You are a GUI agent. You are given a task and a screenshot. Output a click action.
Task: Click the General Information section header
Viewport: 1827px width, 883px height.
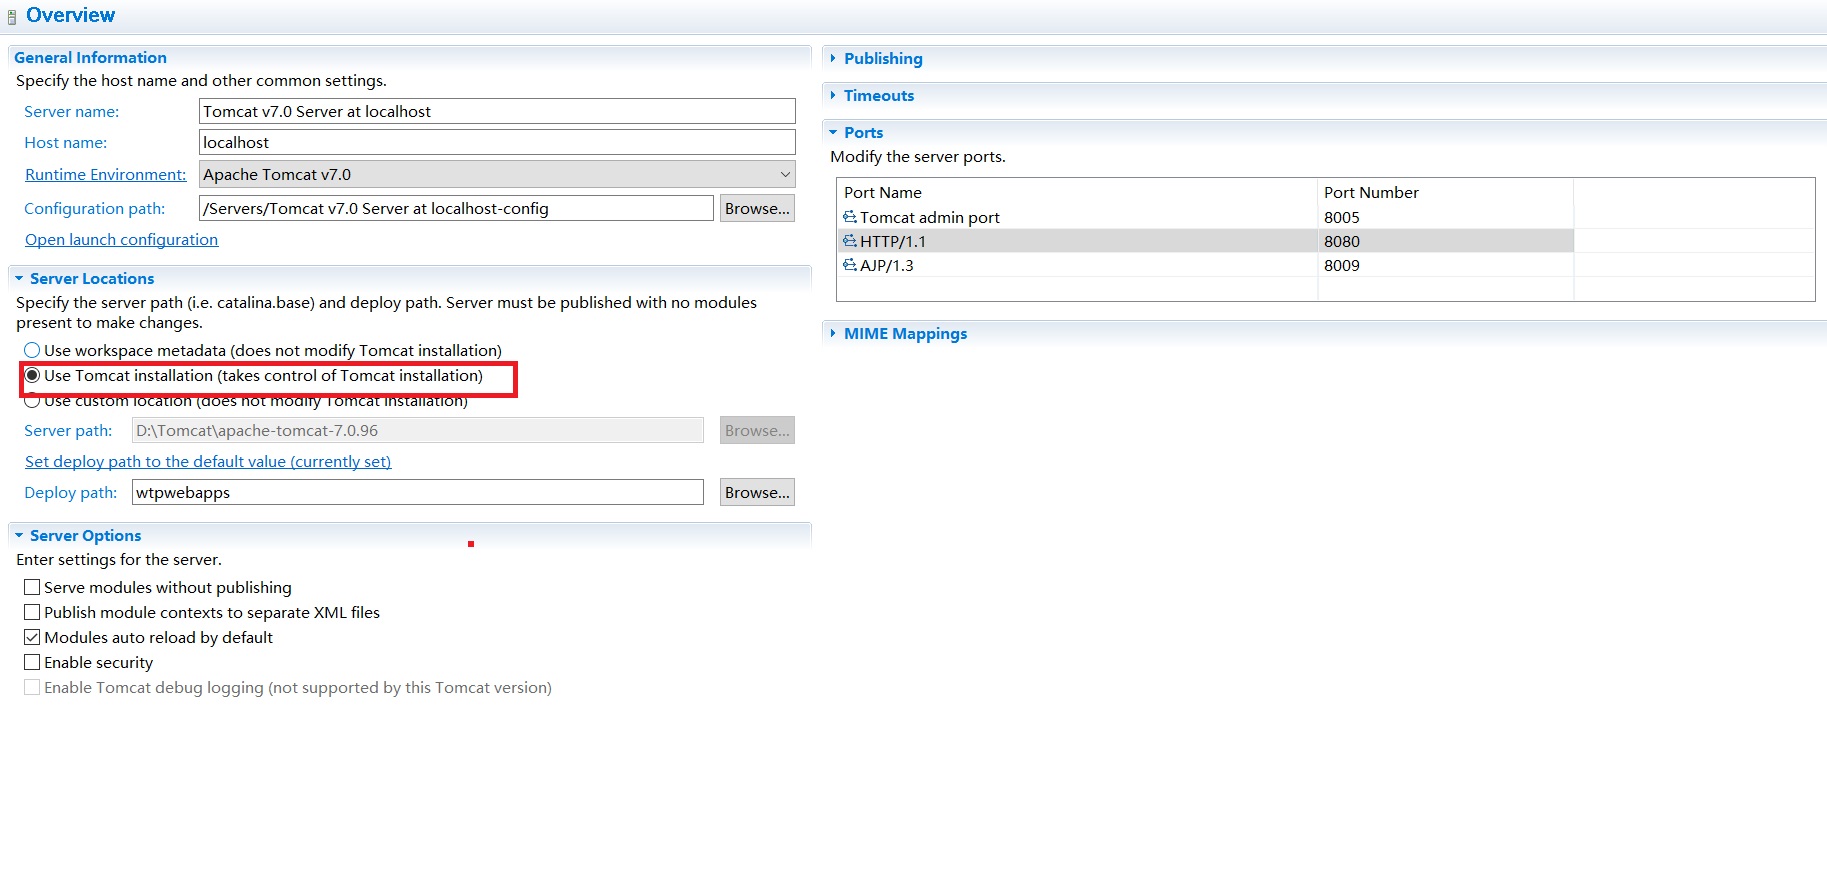[90, 57]
